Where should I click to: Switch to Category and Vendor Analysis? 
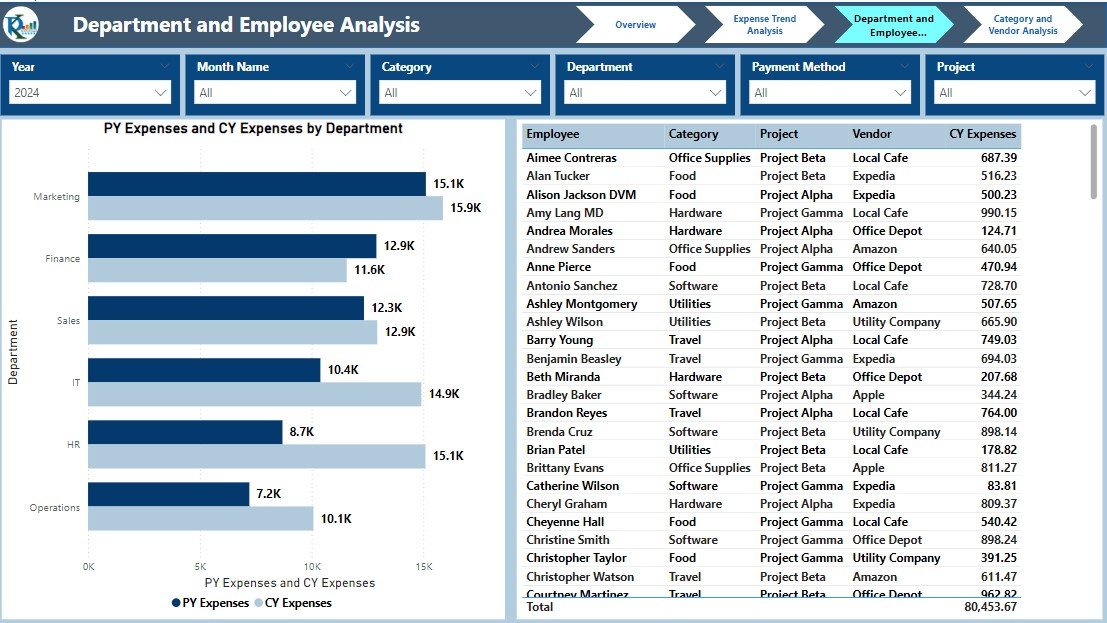click(1022, 23)
